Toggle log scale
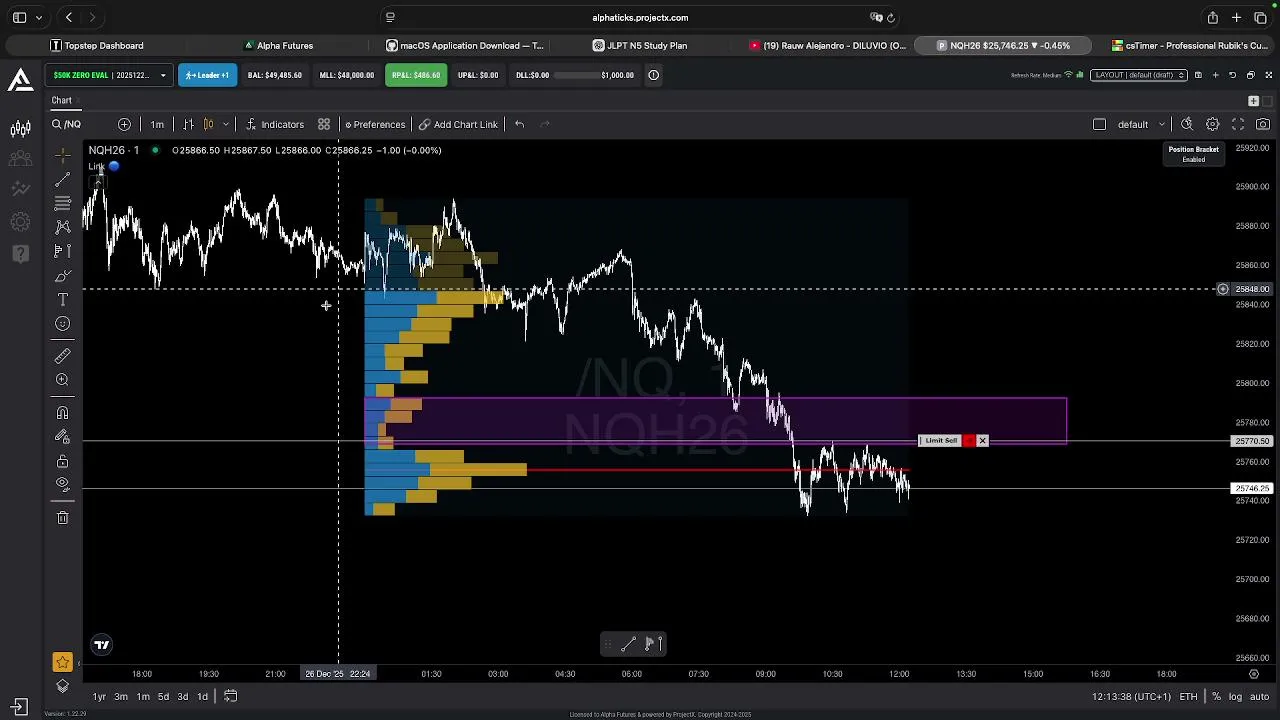Viewport: 1280px width, 720px height. 1235,697
